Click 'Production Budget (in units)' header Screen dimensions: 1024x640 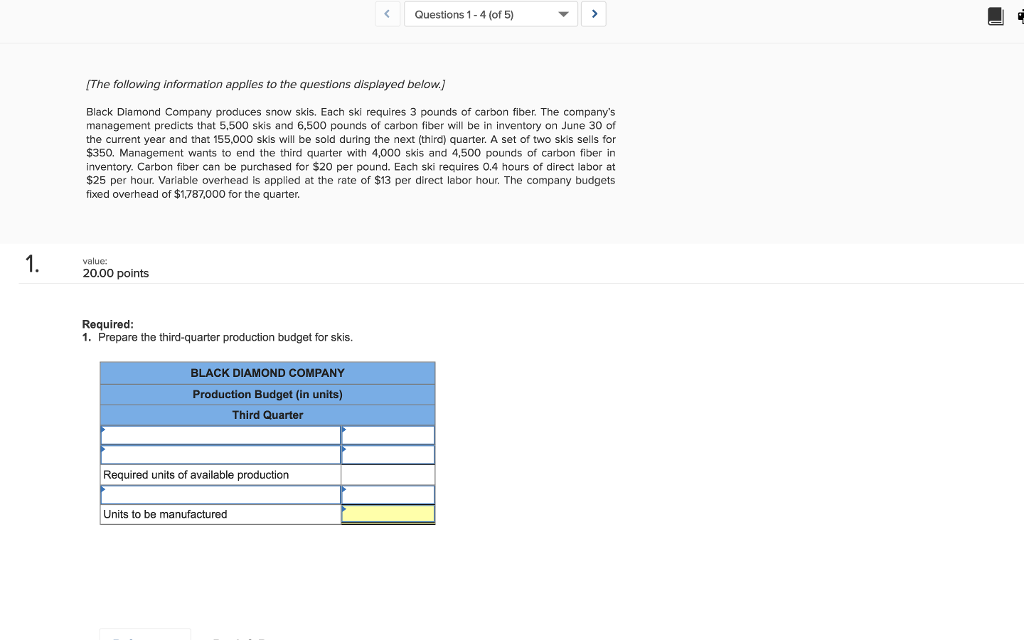click(267, 394)
